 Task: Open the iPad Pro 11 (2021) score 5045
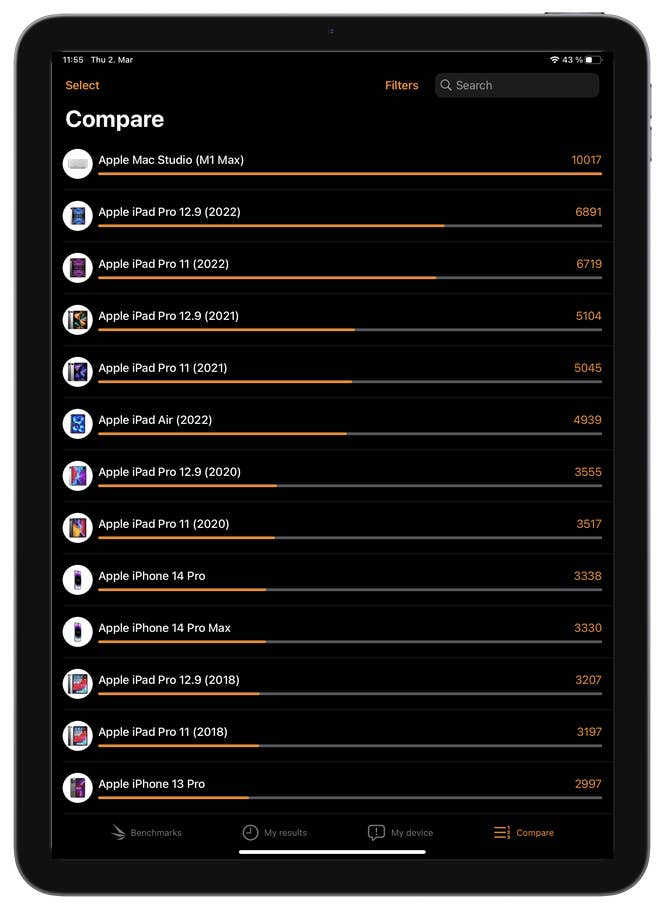pos(586,368)
